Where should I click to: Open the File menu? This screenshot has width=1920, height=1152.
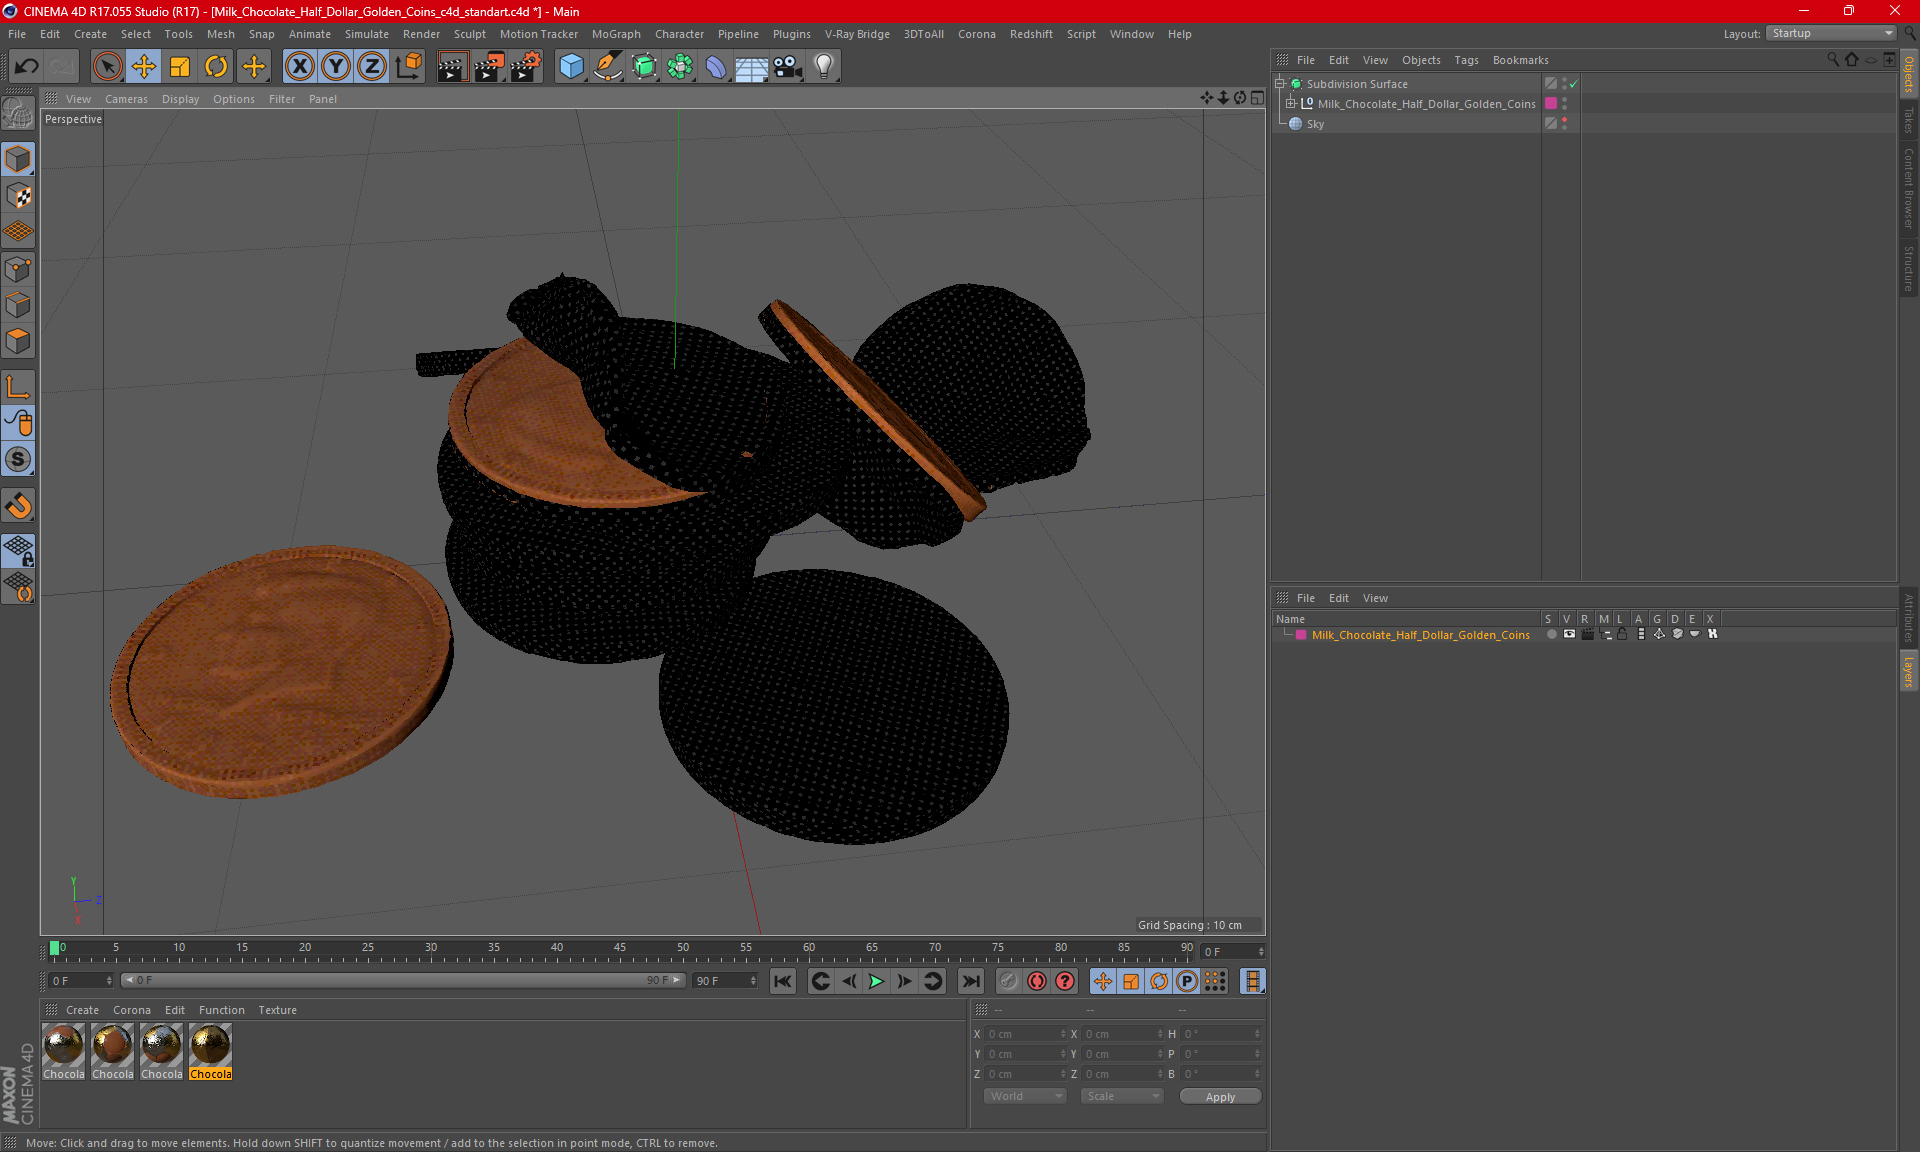[x=17, y=34]
